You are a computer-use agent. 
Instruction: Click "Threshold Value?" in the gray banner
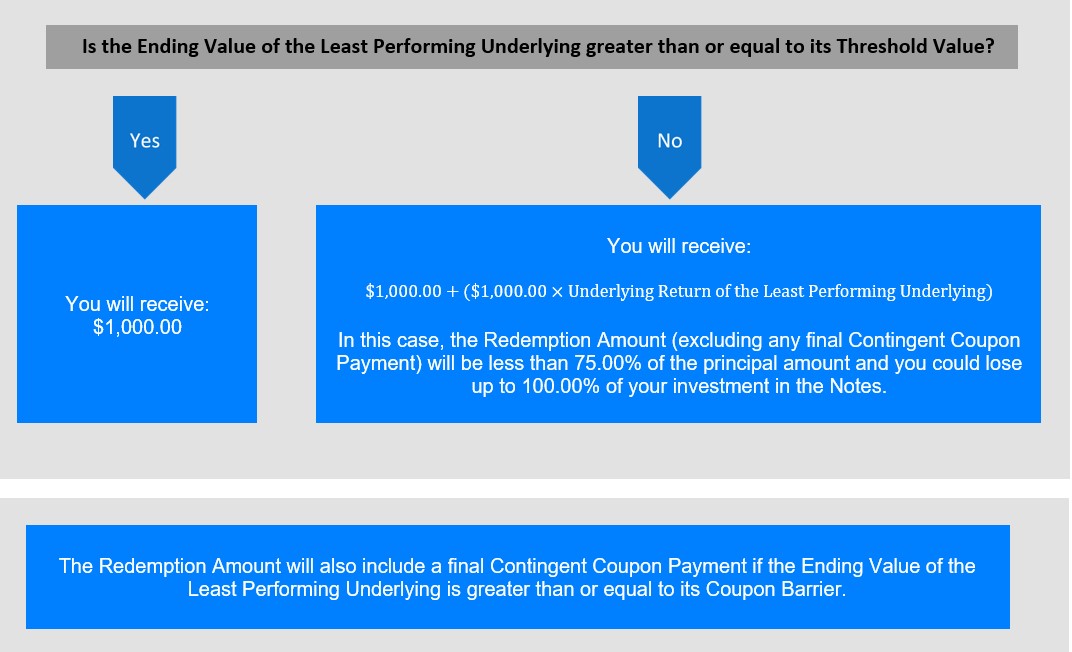[915, 46]
